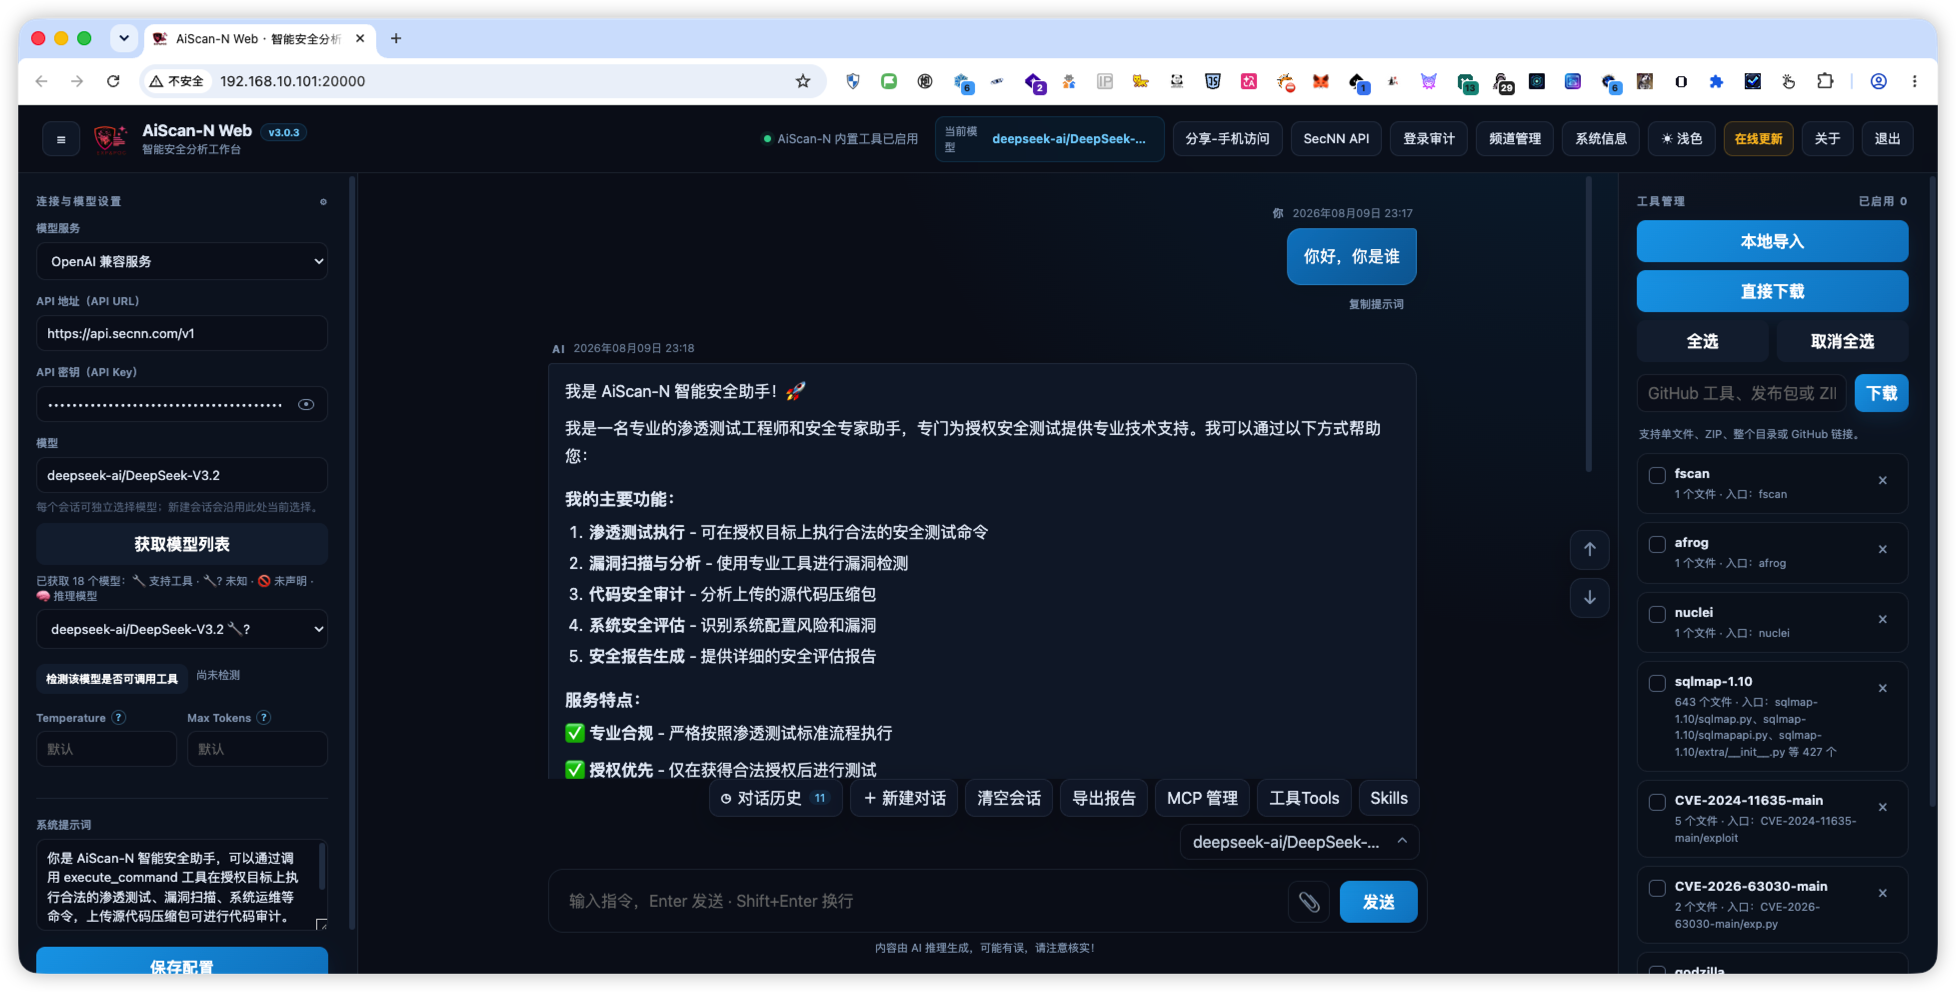Jump to bottom with down arrow
This screenshot has width=1956, height=992.
click(x=1589, y=598)
